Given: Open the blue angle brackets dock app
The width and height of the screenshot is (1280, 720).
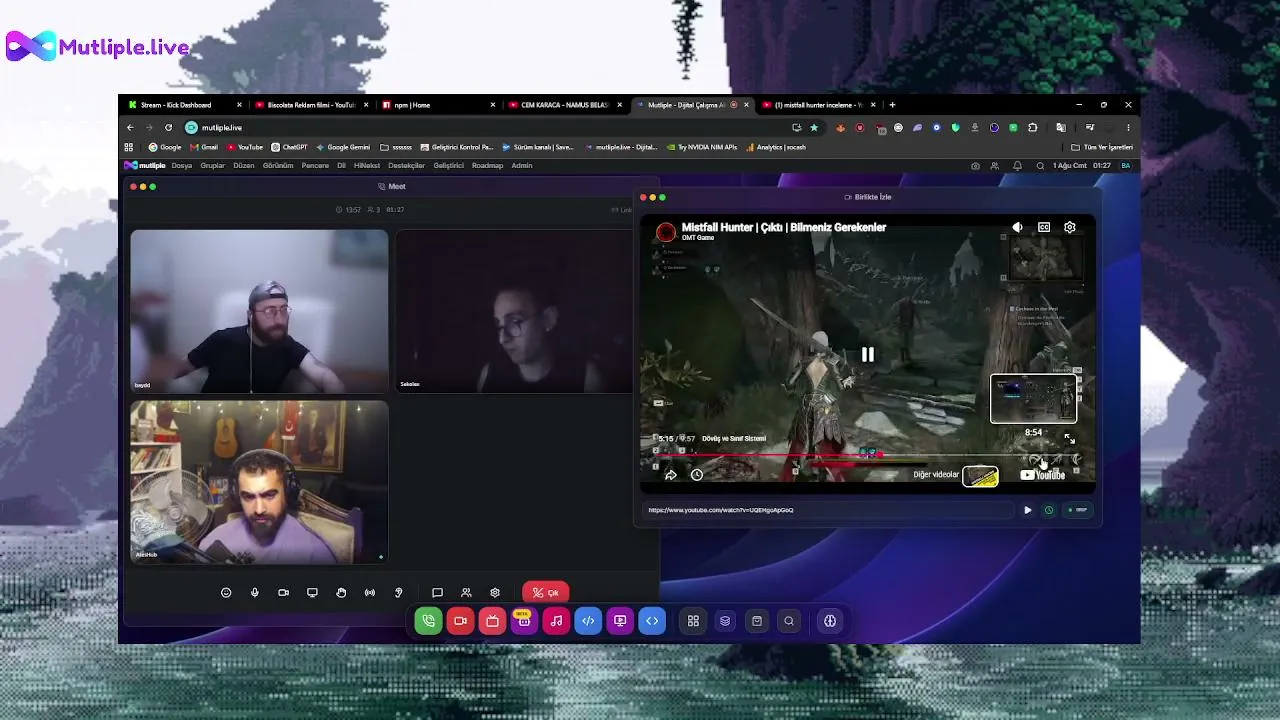Looking at the screenshot, I should (652, 621).
